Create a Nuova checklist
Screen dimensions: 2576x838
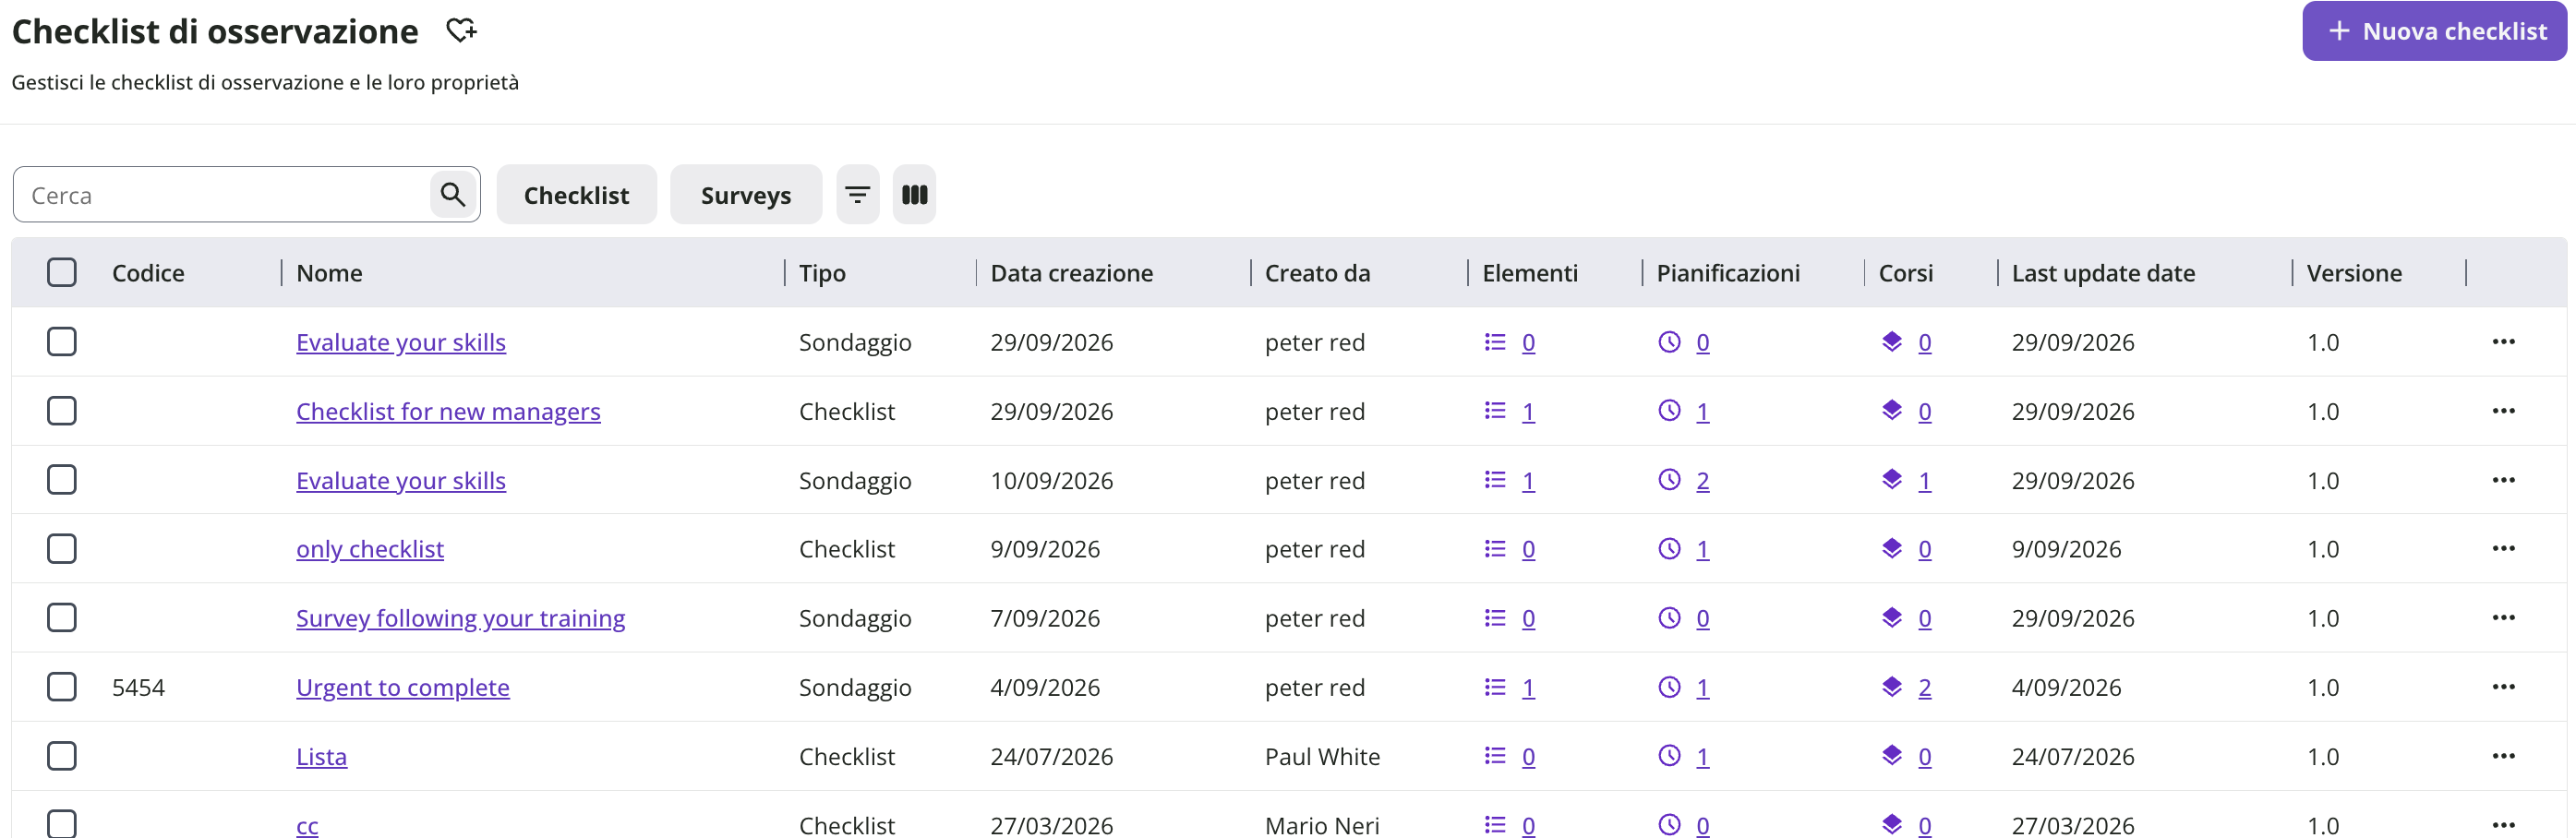2434,31
